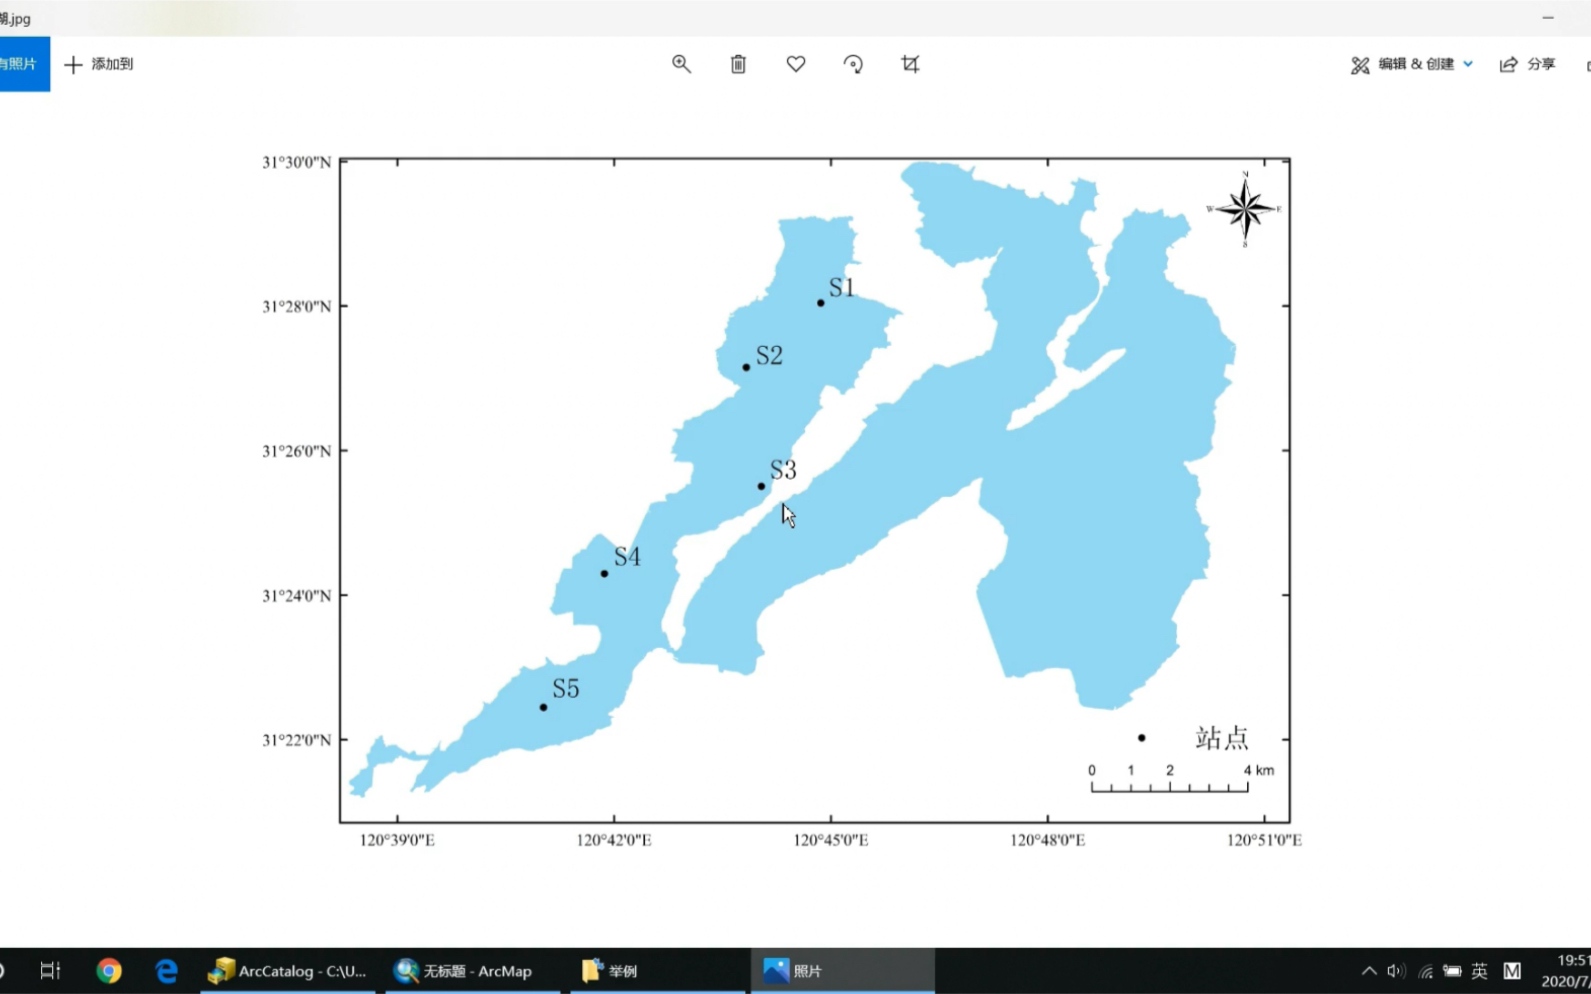Switch to ArcMap taskbar window
1591x994 pixels.
tap(472, 970)
